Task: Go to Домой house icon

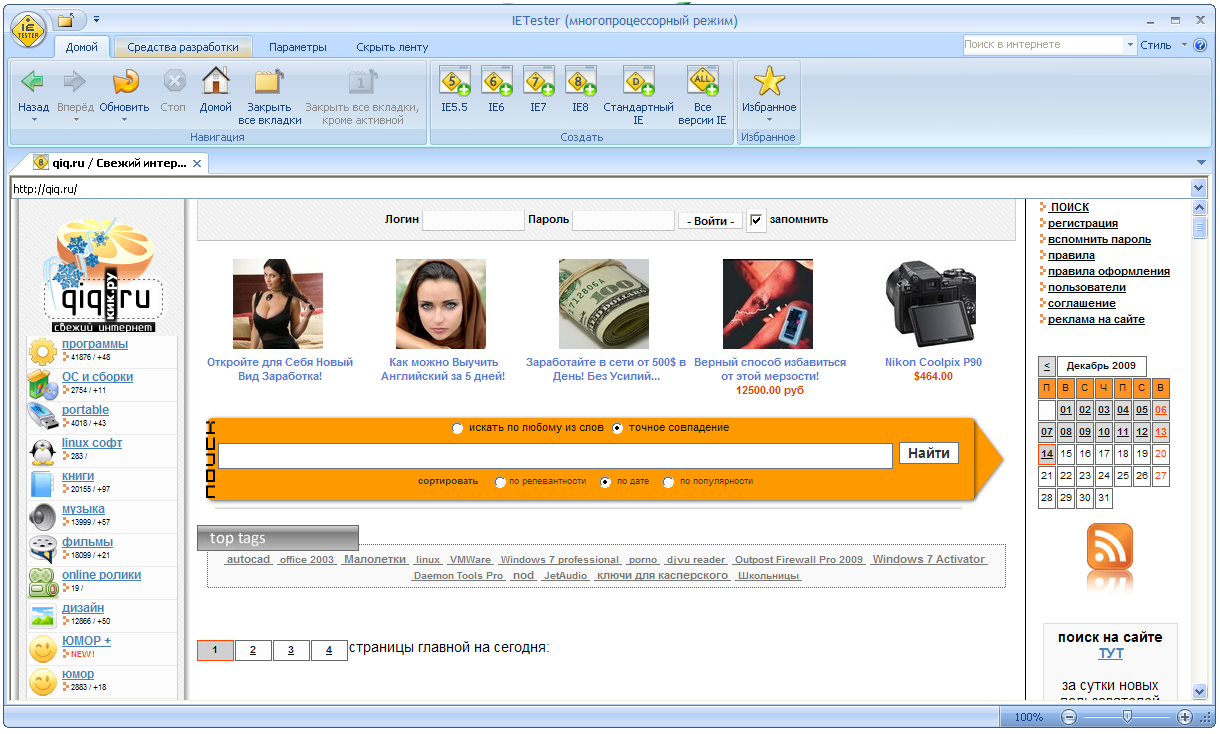Action: 216,81
